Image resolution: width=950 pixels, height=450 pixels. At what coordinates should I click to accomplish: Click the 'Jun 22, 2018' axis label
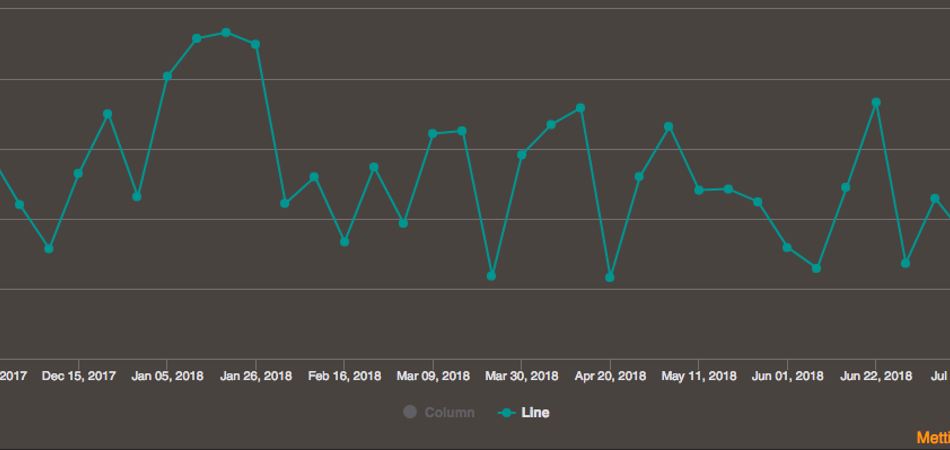[x=876, y=377]
